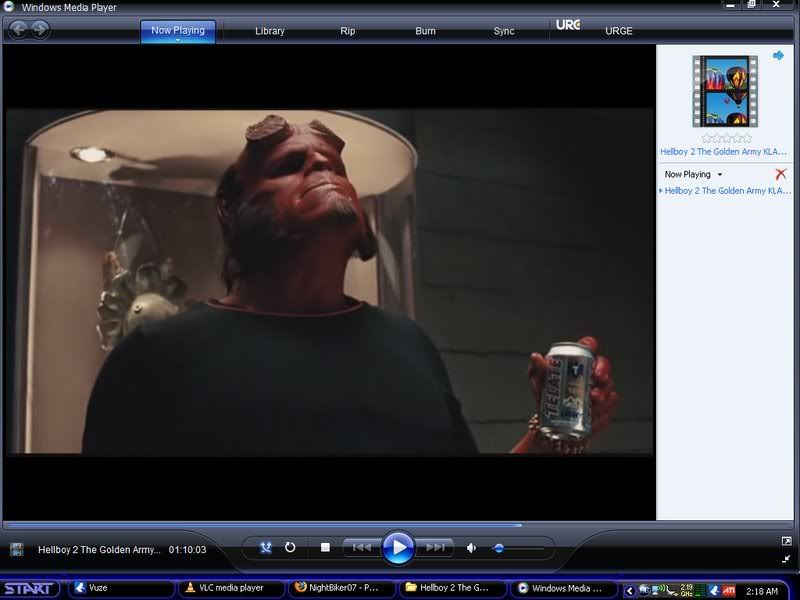Click the Hellboy 2 The Golden Army status title

click(x=99, y=549)
